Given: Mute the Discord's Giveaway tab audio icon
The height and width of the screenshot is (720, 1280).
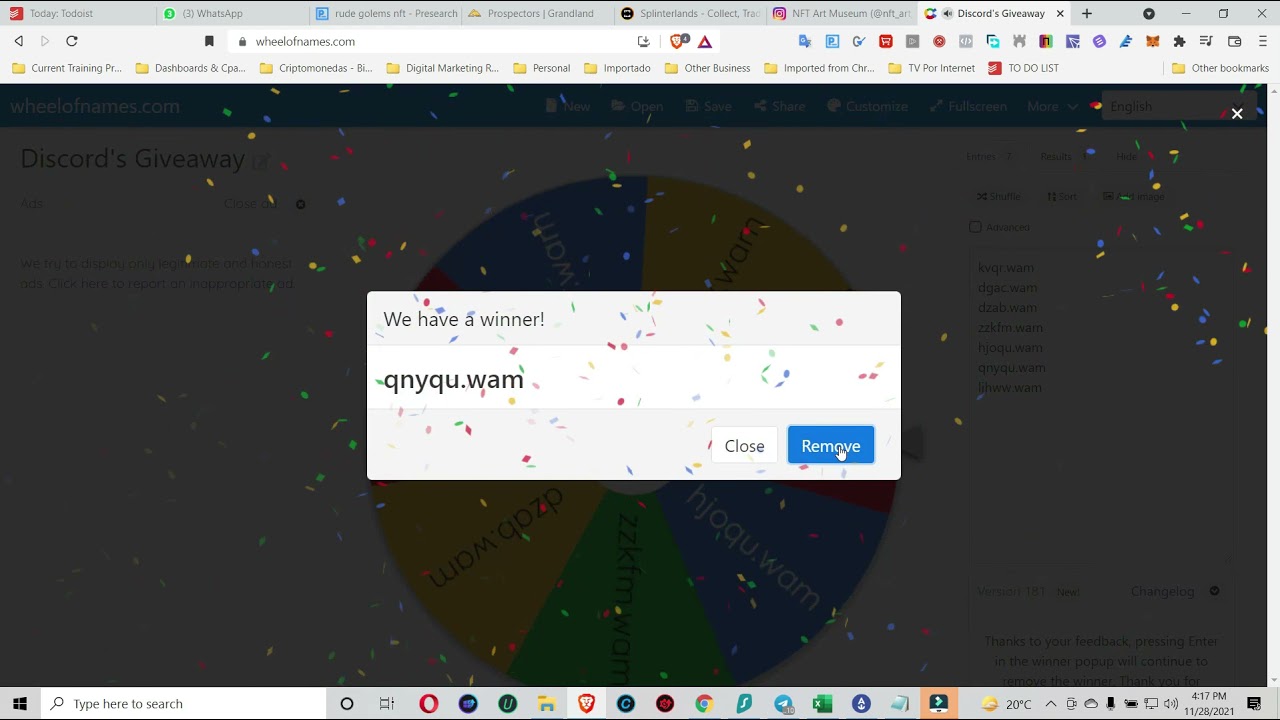Looking at the screenshot, I should pyautogui.click(x=946, y=14).
